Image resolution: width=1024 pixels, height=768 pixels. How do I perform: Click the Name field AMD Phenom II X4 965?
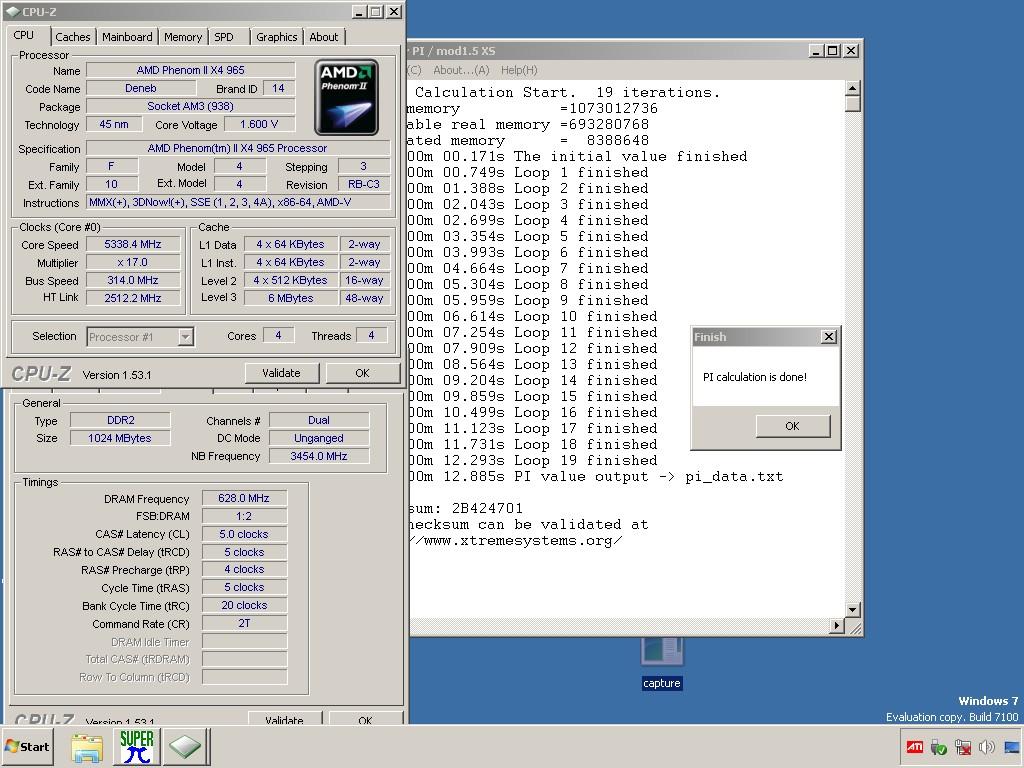(x=190, y=70)
